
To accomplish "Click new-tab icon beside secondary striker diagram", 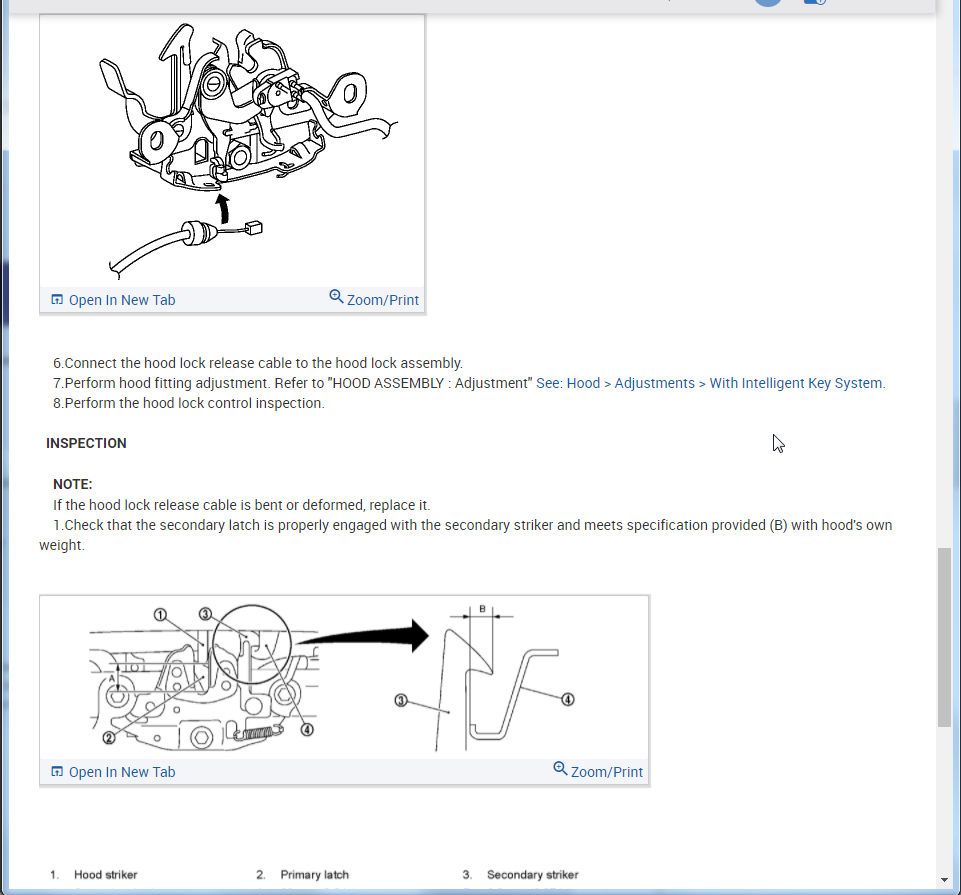I will (x=57, y=772).
